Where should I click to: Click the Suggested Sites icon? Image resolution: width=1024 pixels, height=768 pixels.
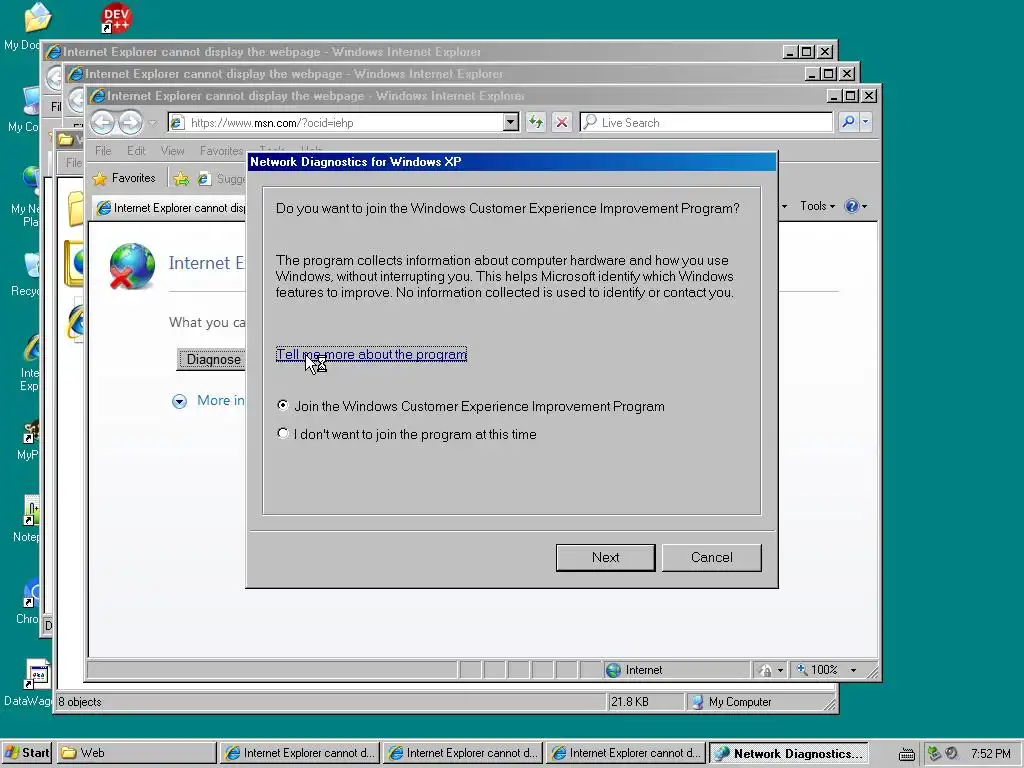[x=204, y=178]
